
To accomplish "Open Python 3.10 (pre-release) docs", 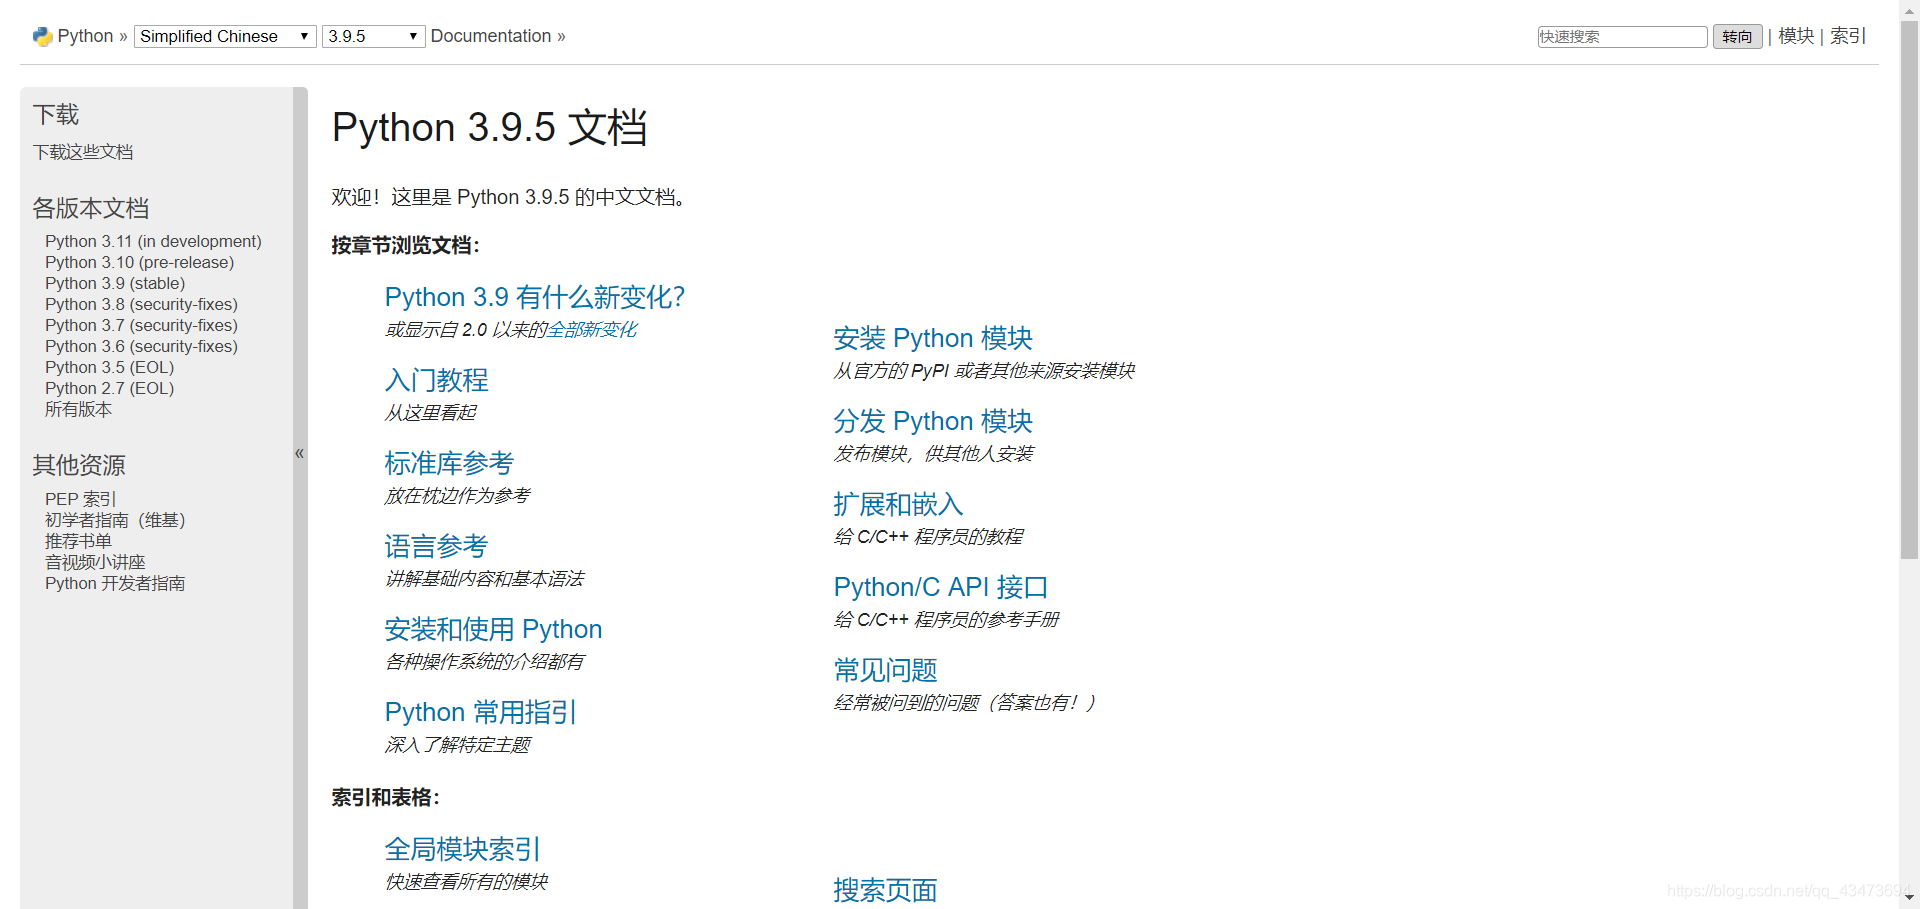I will (x=139, y=262).
